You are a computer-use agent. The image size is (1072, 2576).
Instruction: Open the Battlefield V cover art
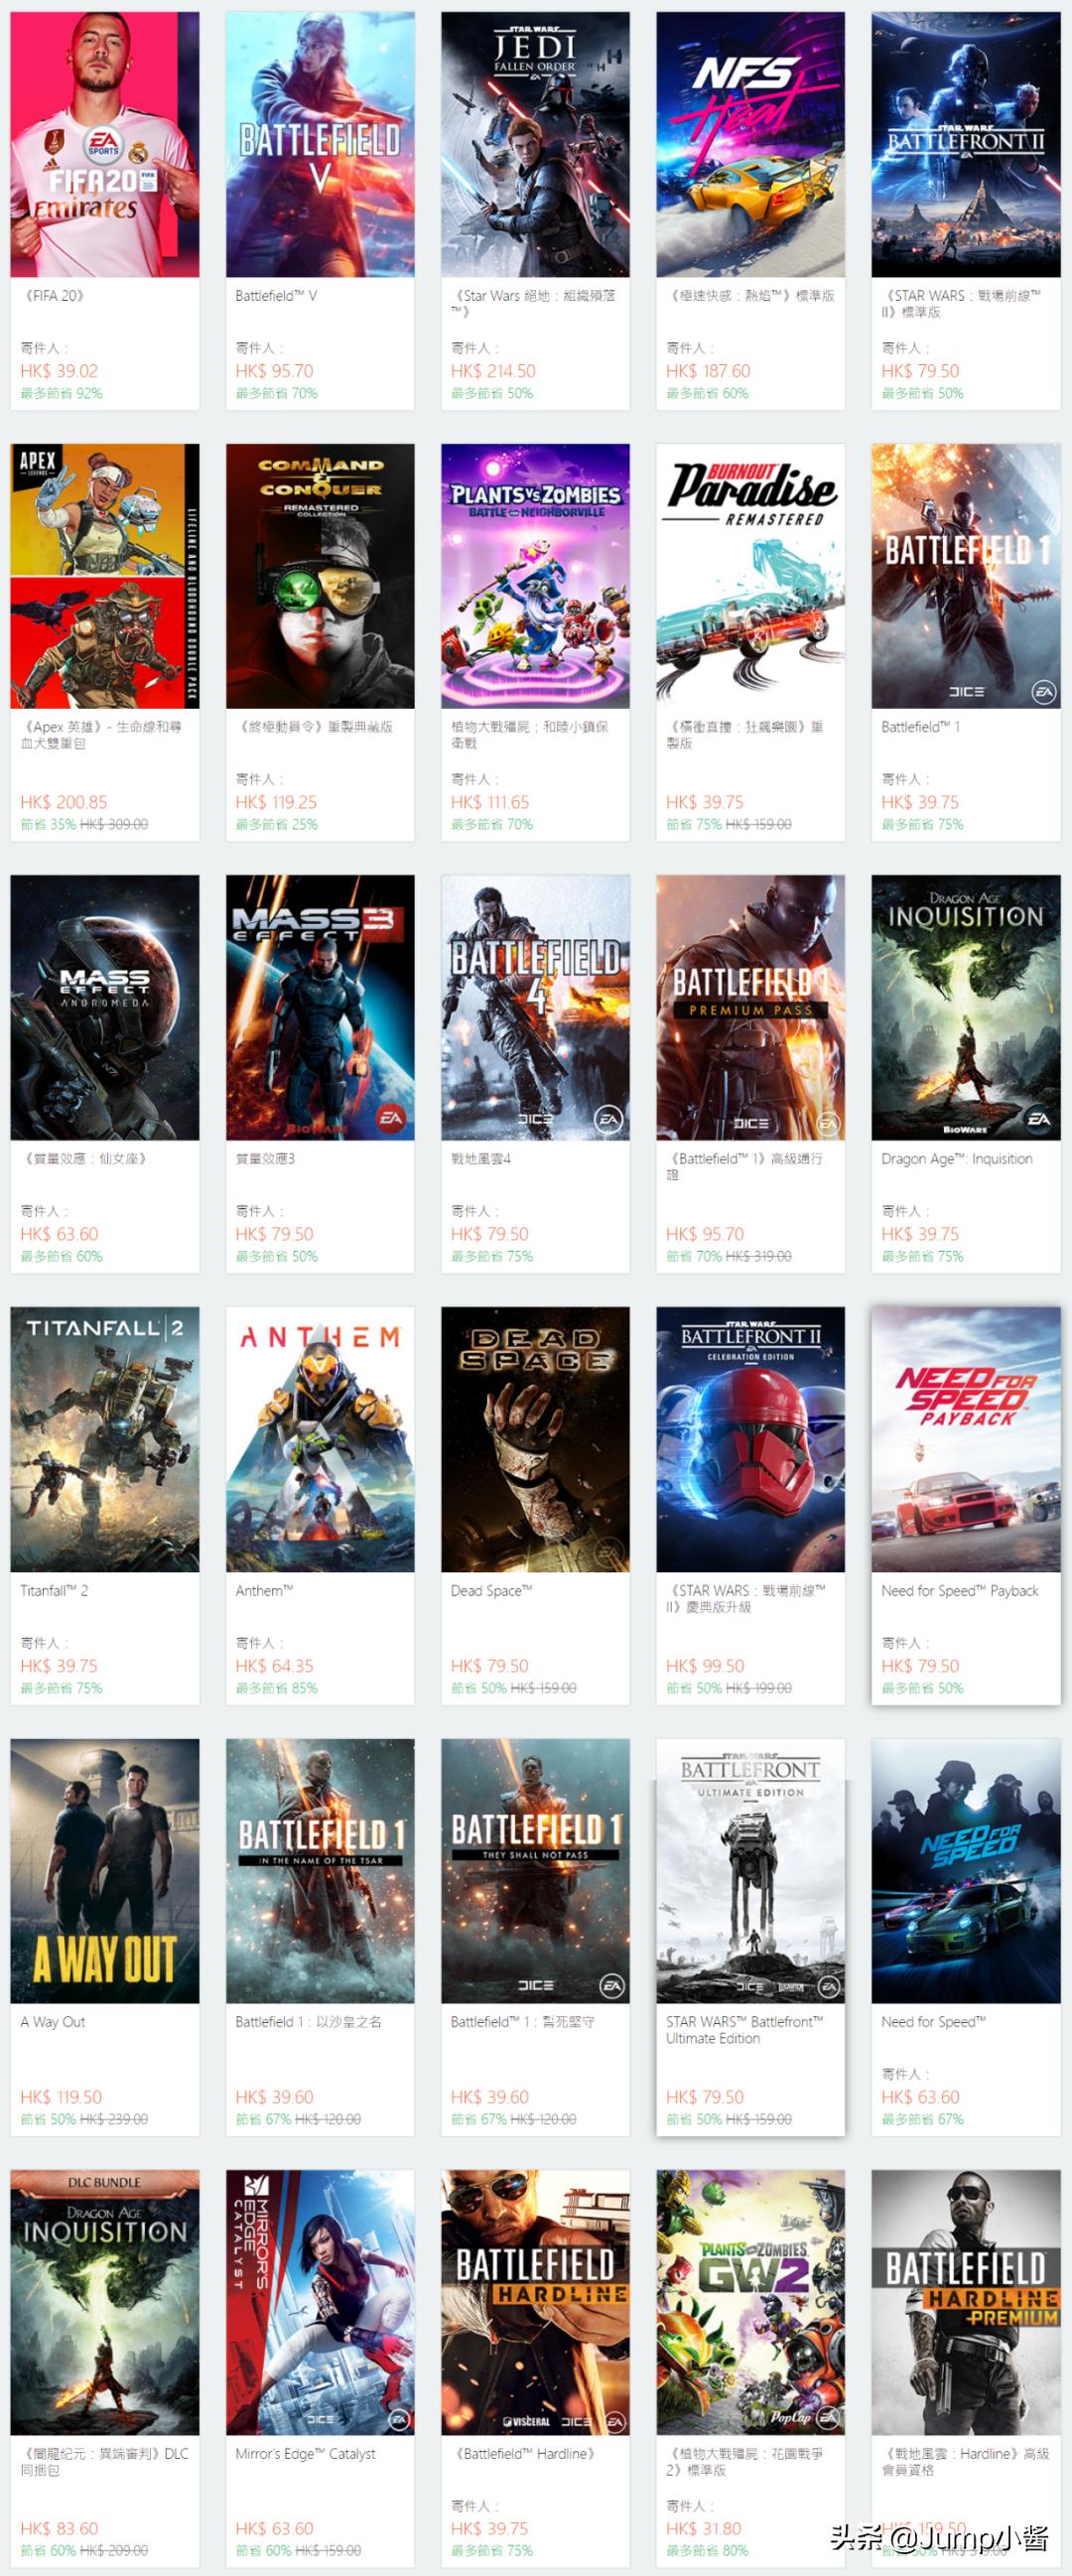pyautogui.click(x=320, y=145)
